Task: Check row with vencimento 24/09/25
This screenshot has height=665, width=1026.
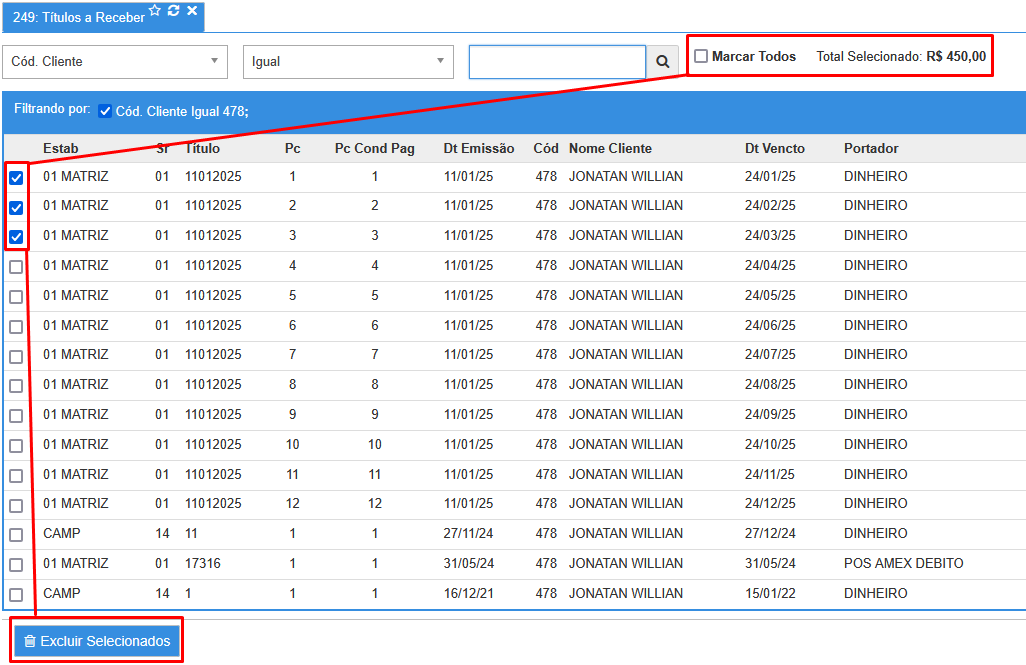Action: (16, 416)
